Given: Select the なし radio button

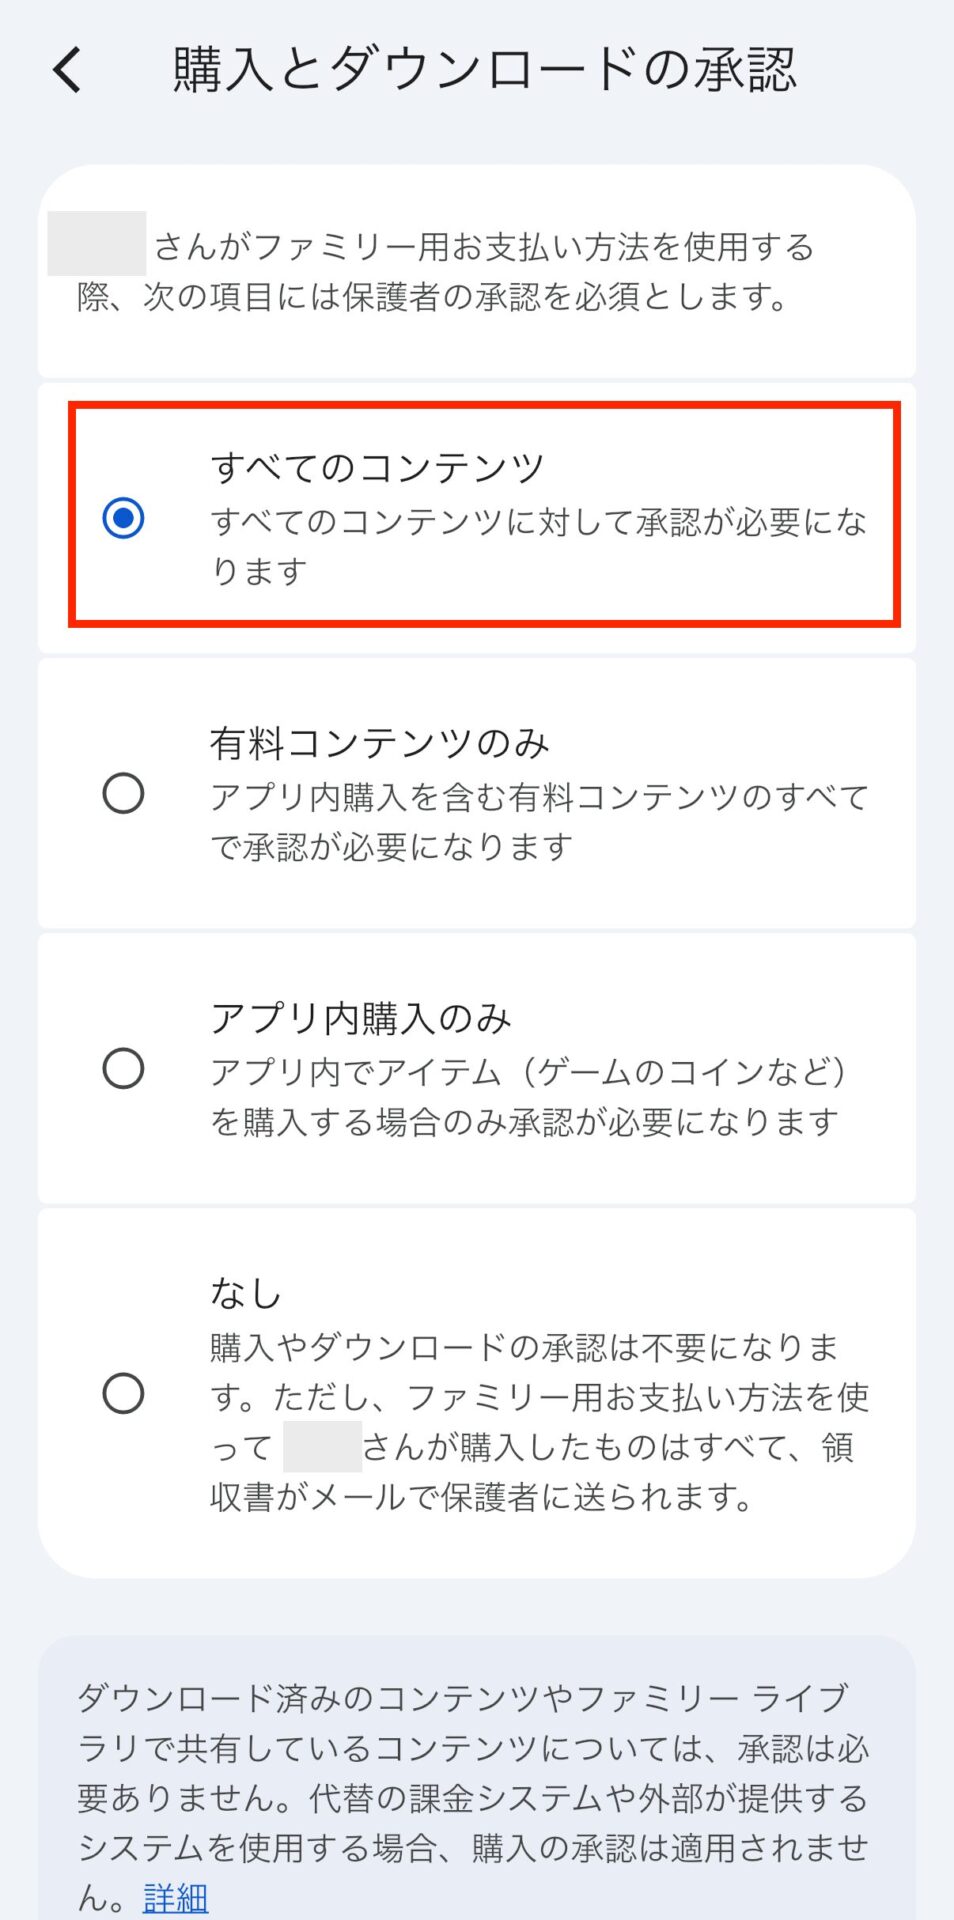Looking at the screenshot, I should (122, 1393).
